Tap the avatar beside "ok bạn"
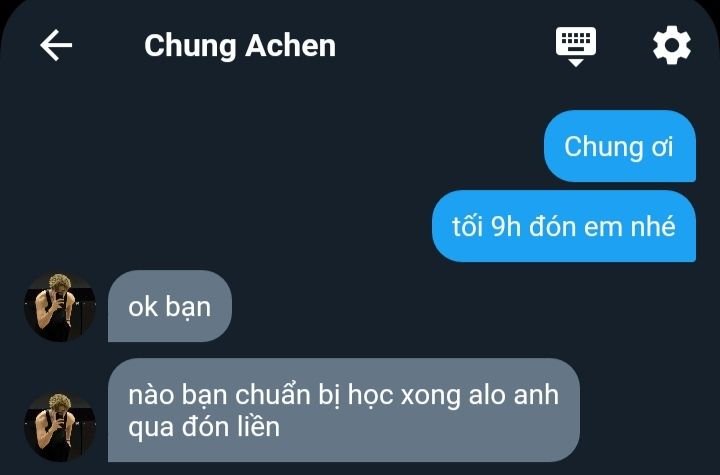The image size is (720, 475). coord(60,306)
